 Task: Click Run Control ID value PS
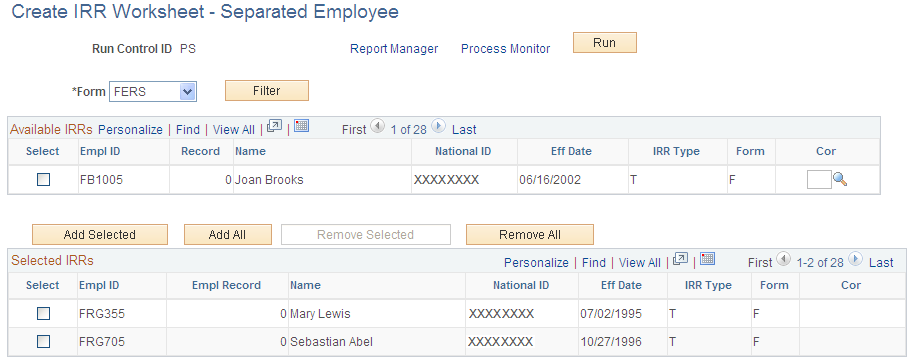[188, 49]
